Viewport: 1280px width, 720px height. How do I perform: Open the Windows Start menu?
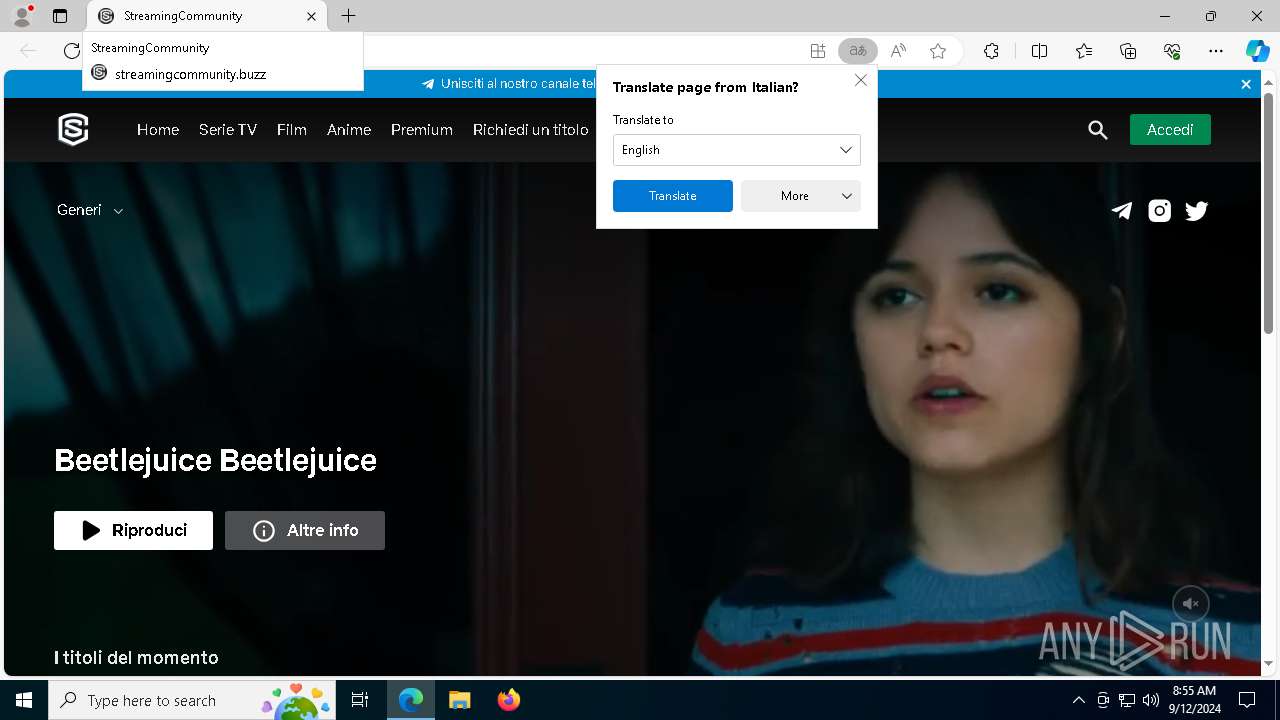[x=24, y=700]
